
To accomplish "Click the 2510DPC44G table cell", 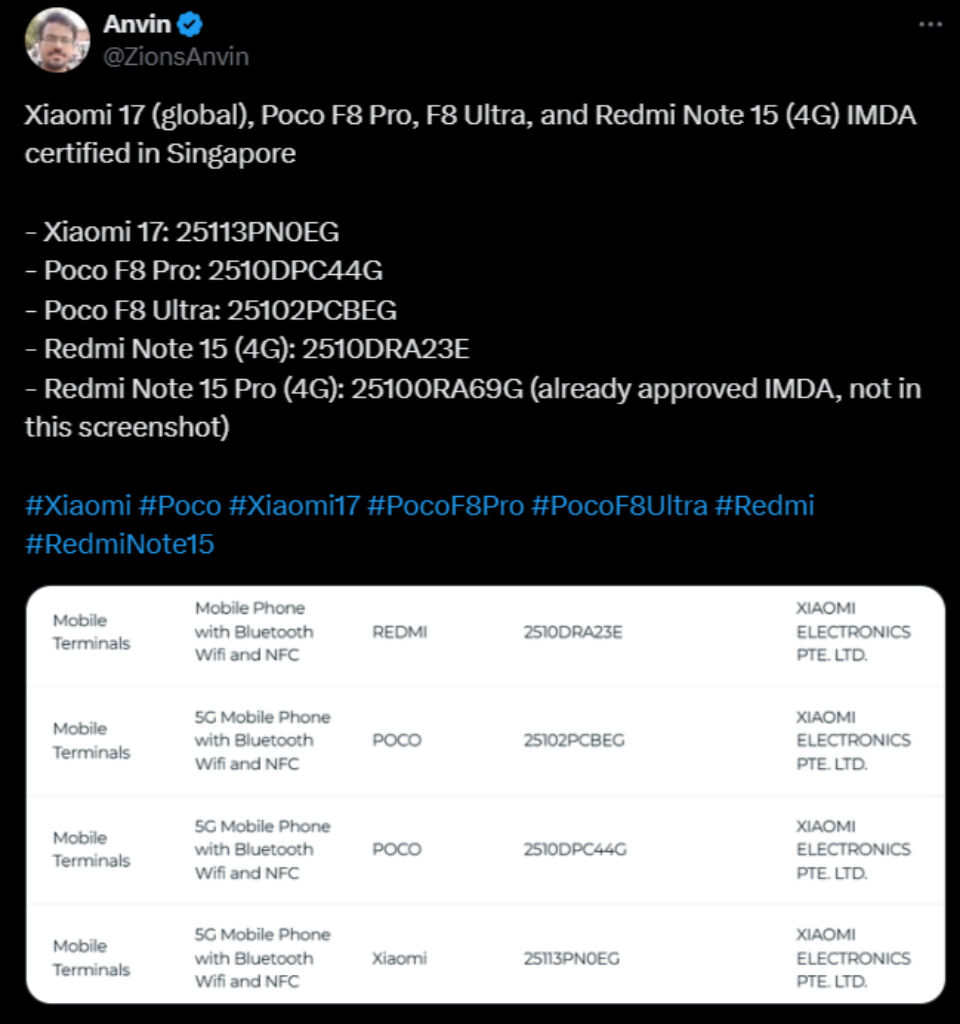I will pyautogui.click(x=574, y=850).
